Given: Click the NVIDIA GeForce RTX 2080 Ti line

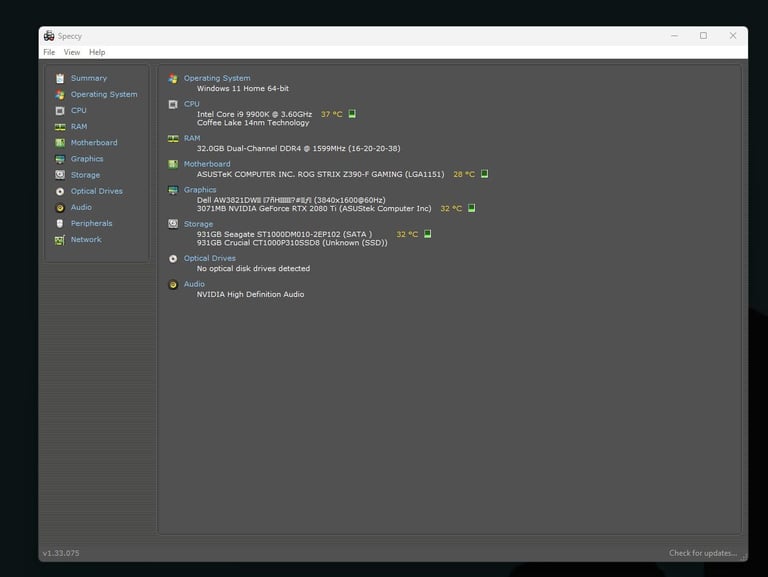Looking at the screenshot, I should (314, 209).
